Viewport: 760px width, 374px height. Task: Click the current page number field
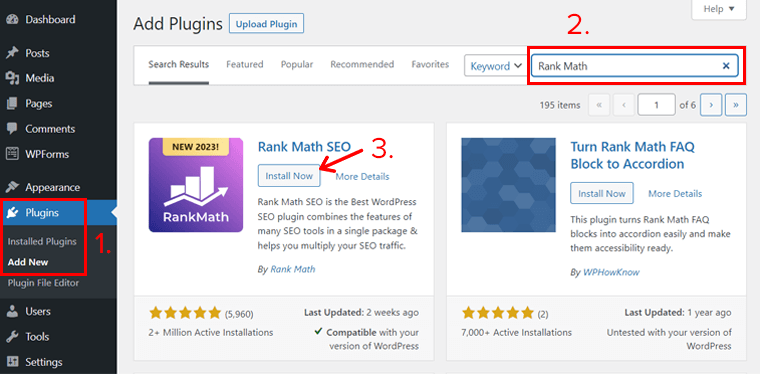click(x=657, y=105)
